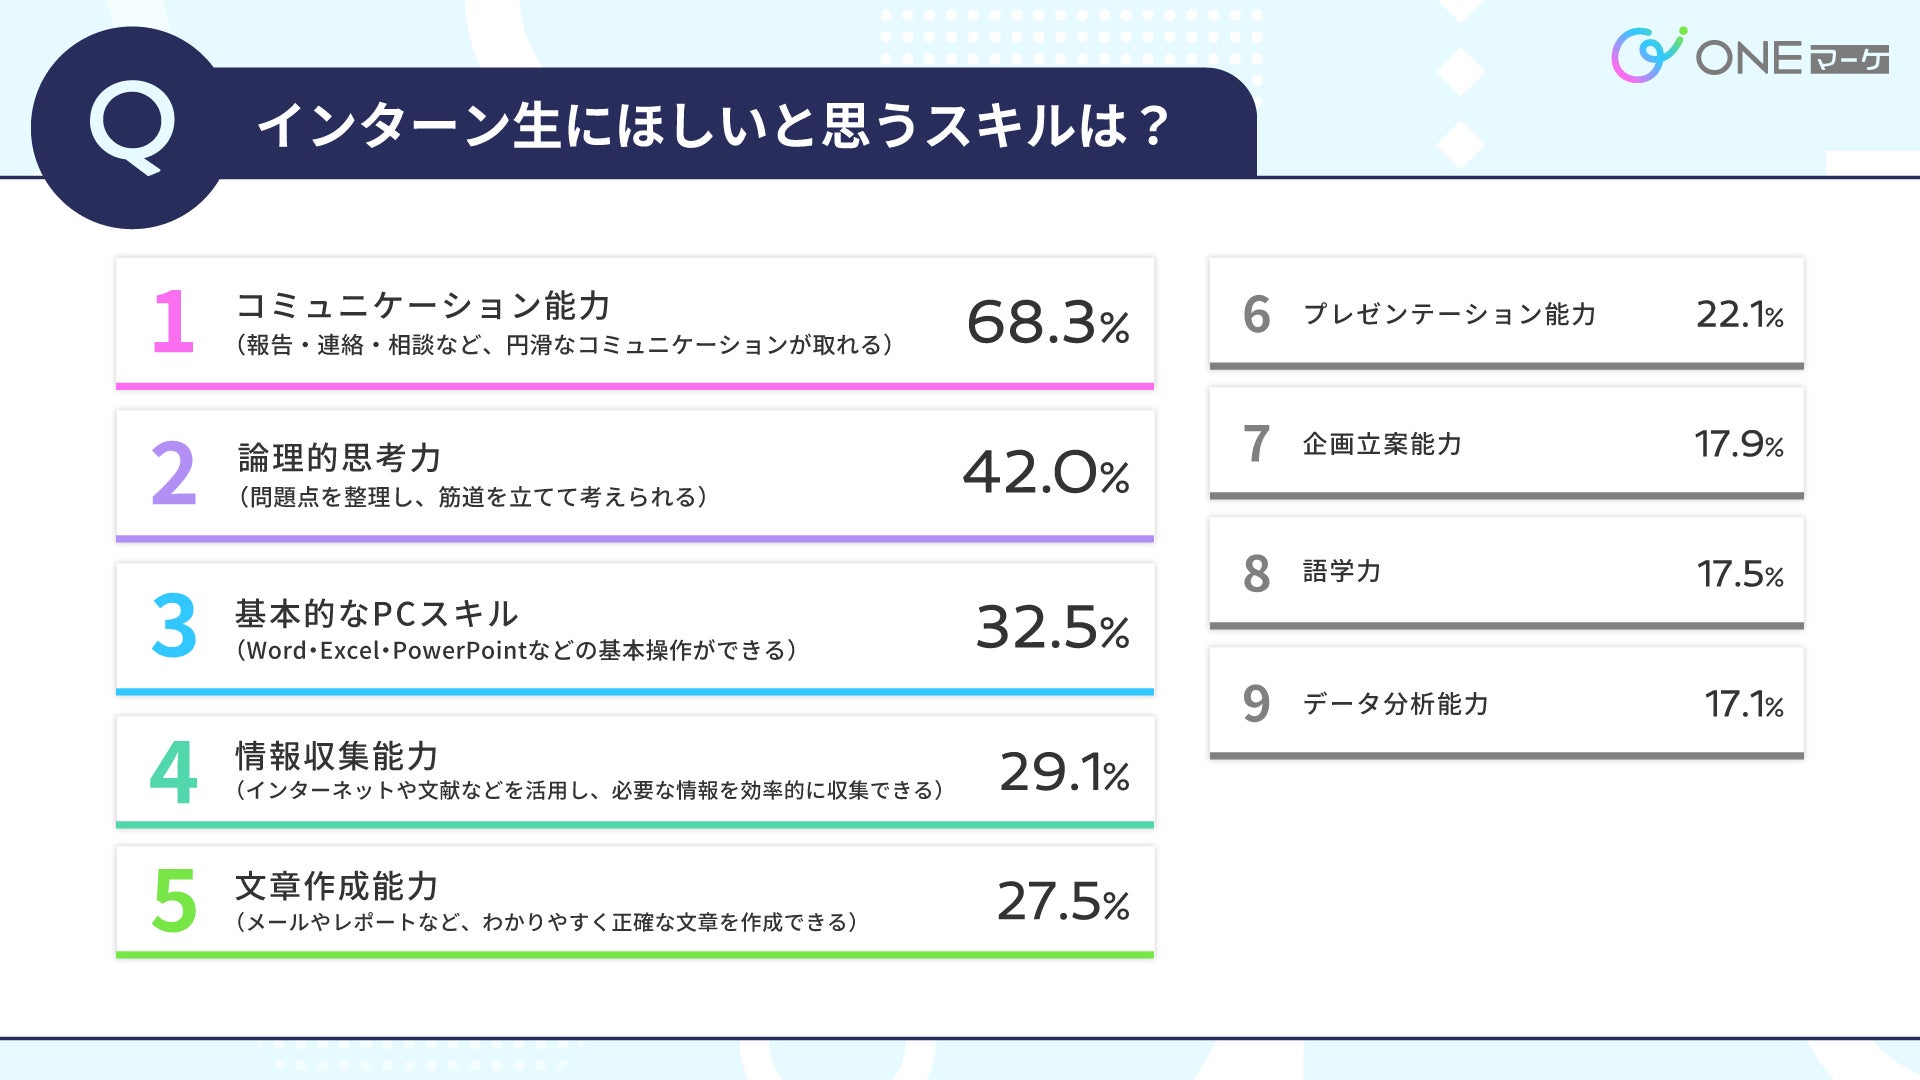Click the 語学力 label
Image resolution: width=1920 pixels, height=1080 pixels.
pos(1342,571)
